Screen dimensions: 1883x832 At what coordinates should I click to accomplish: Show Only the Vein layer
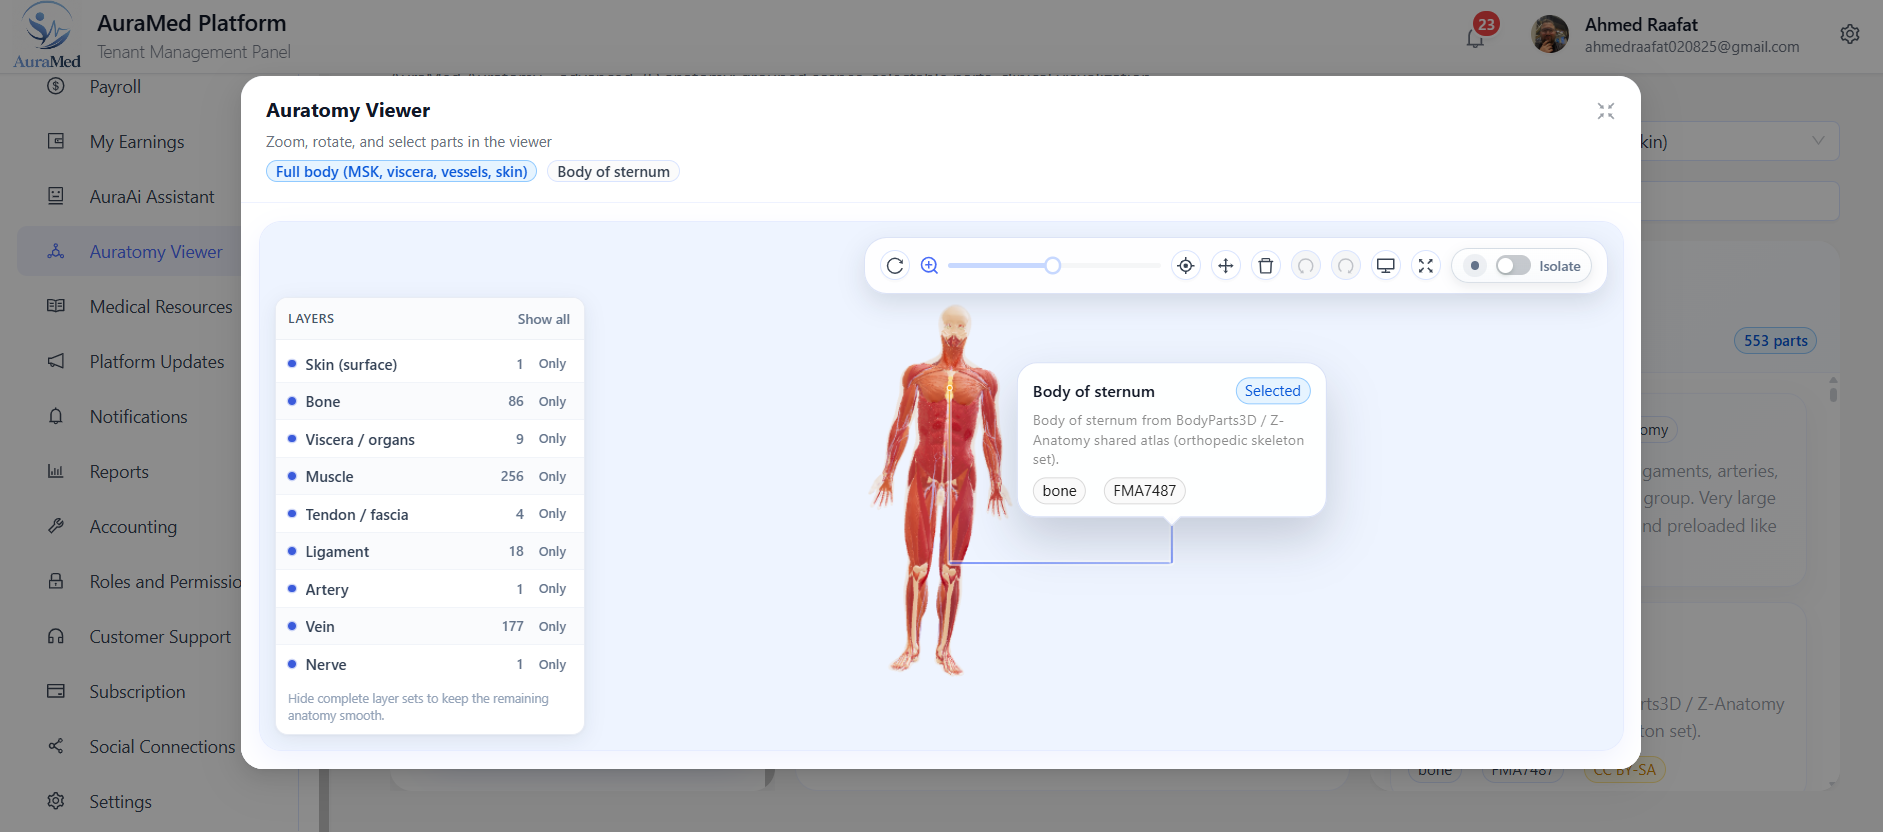552,626
